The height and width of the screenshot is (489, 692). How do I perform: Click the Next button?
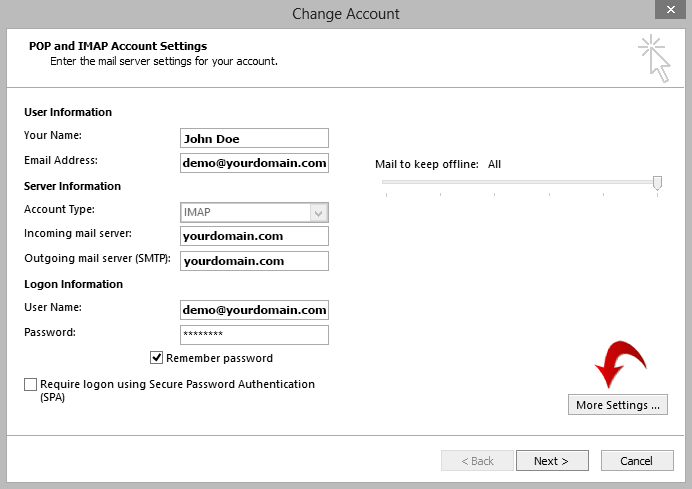point(552,461)
